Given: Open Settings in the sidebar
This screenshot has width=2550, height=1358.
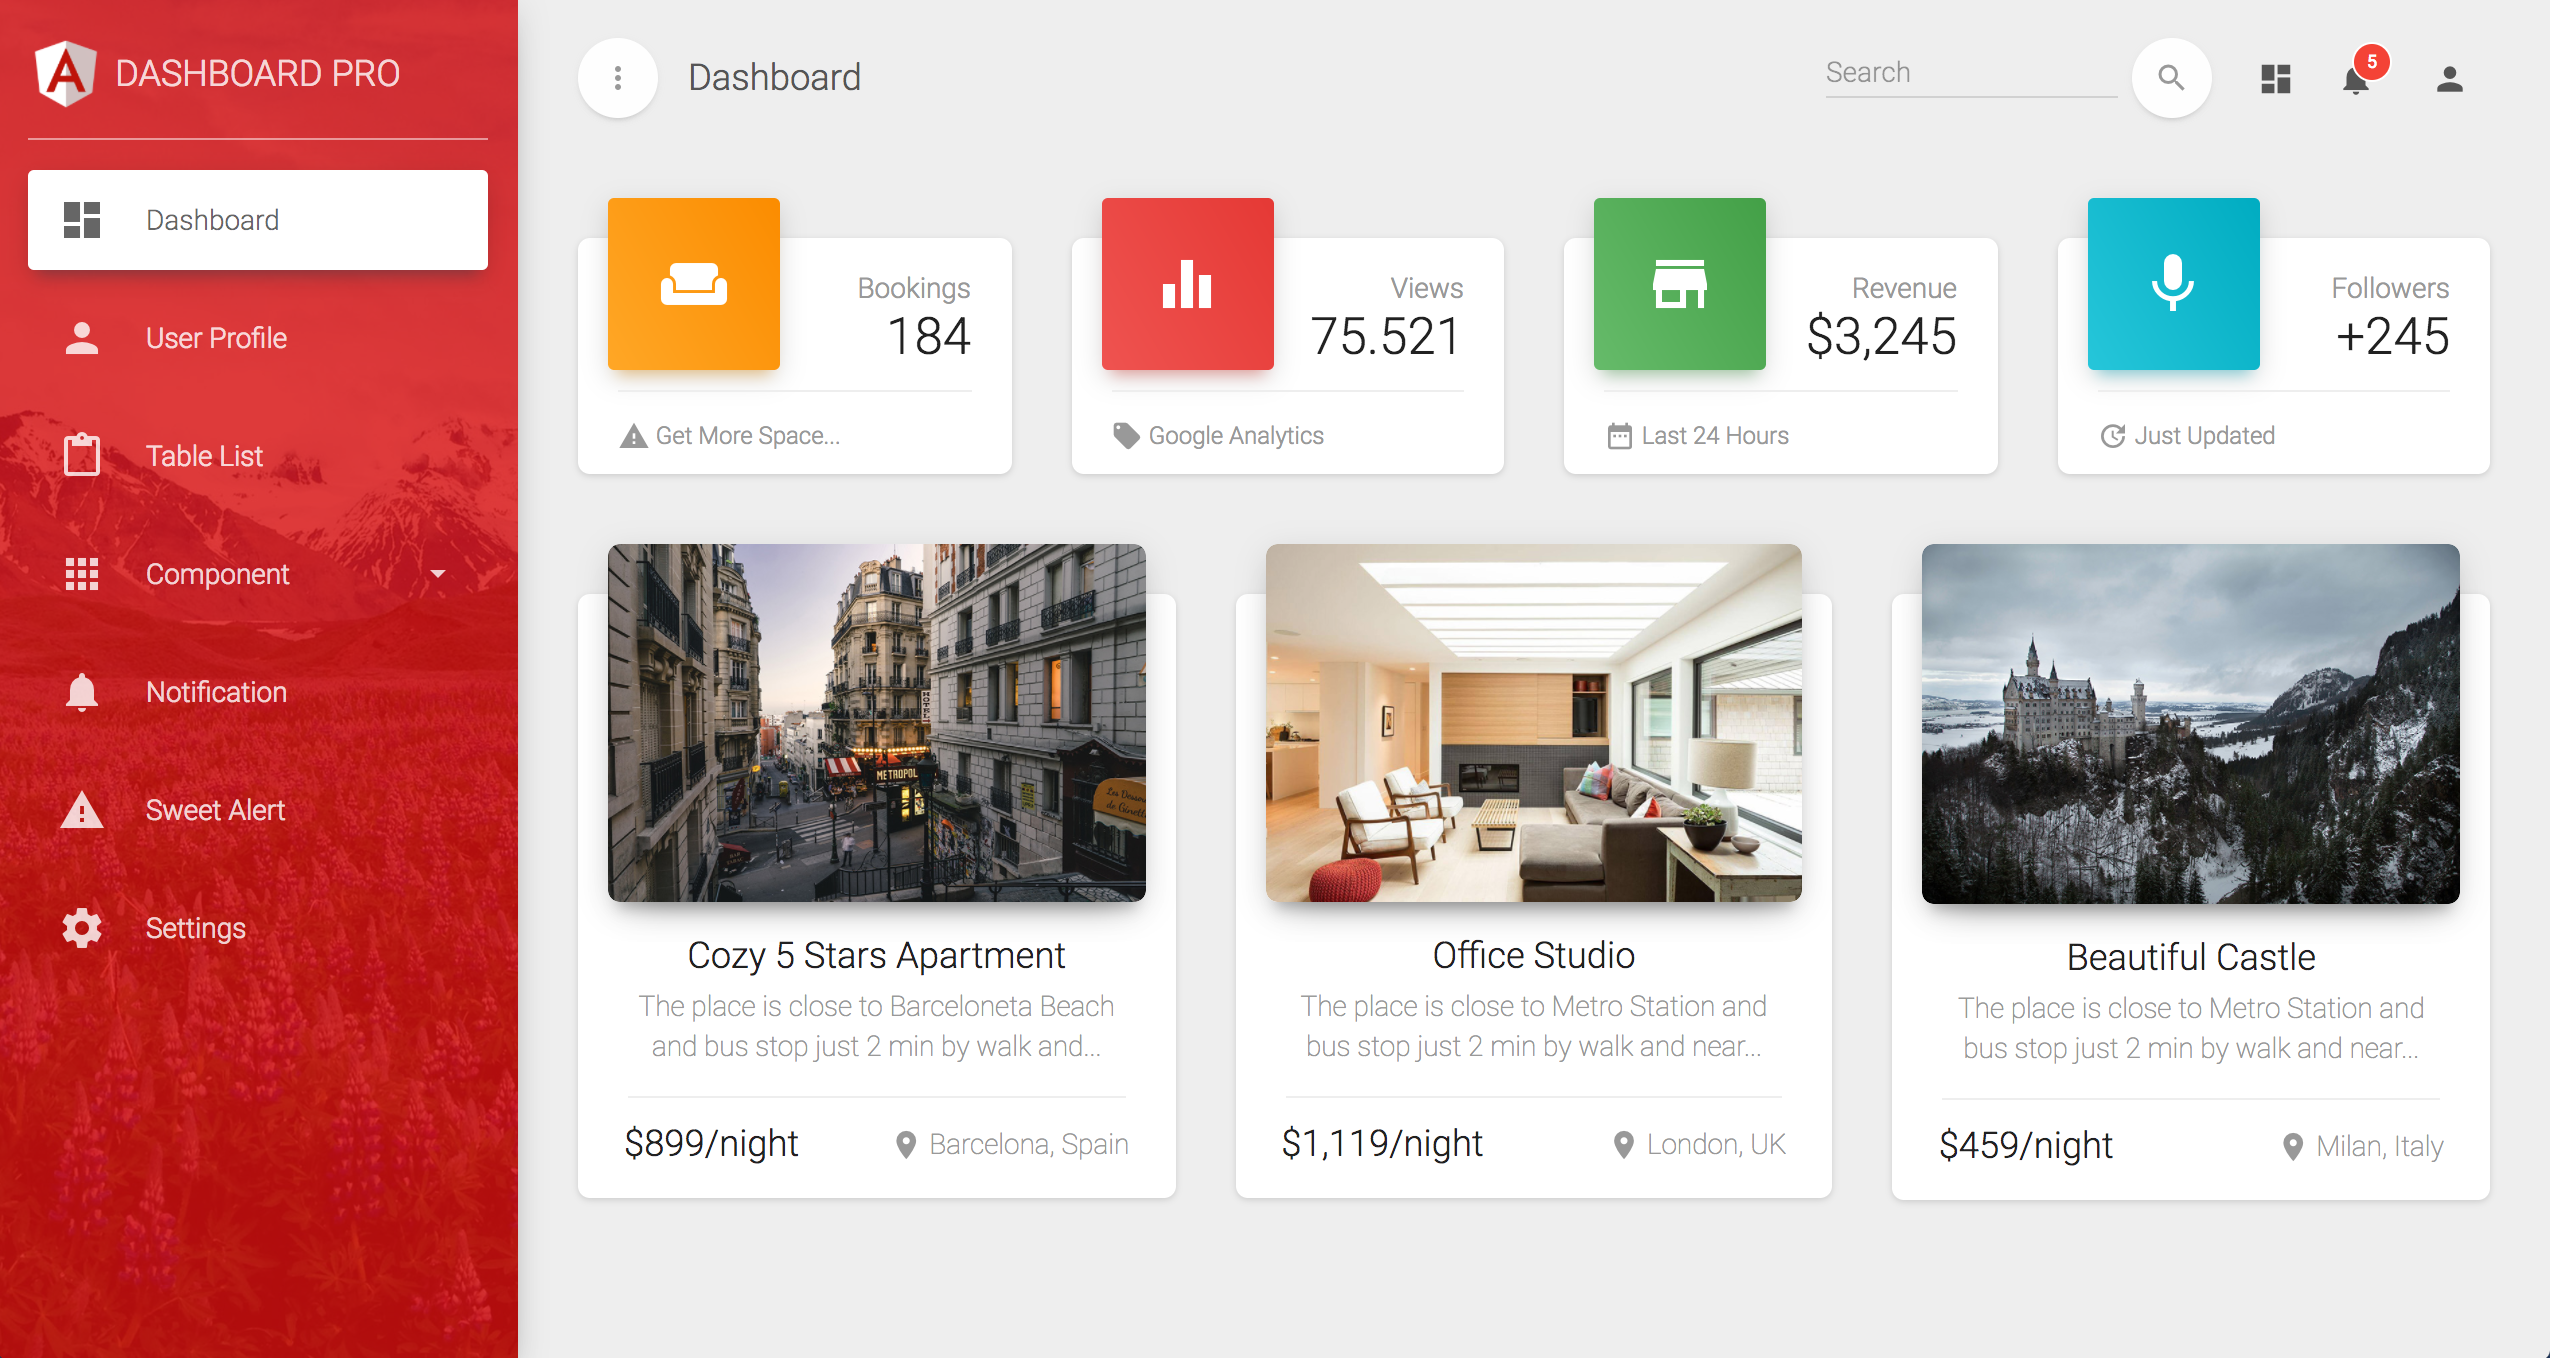Looking at the screenshot, I should pos(258,928).
